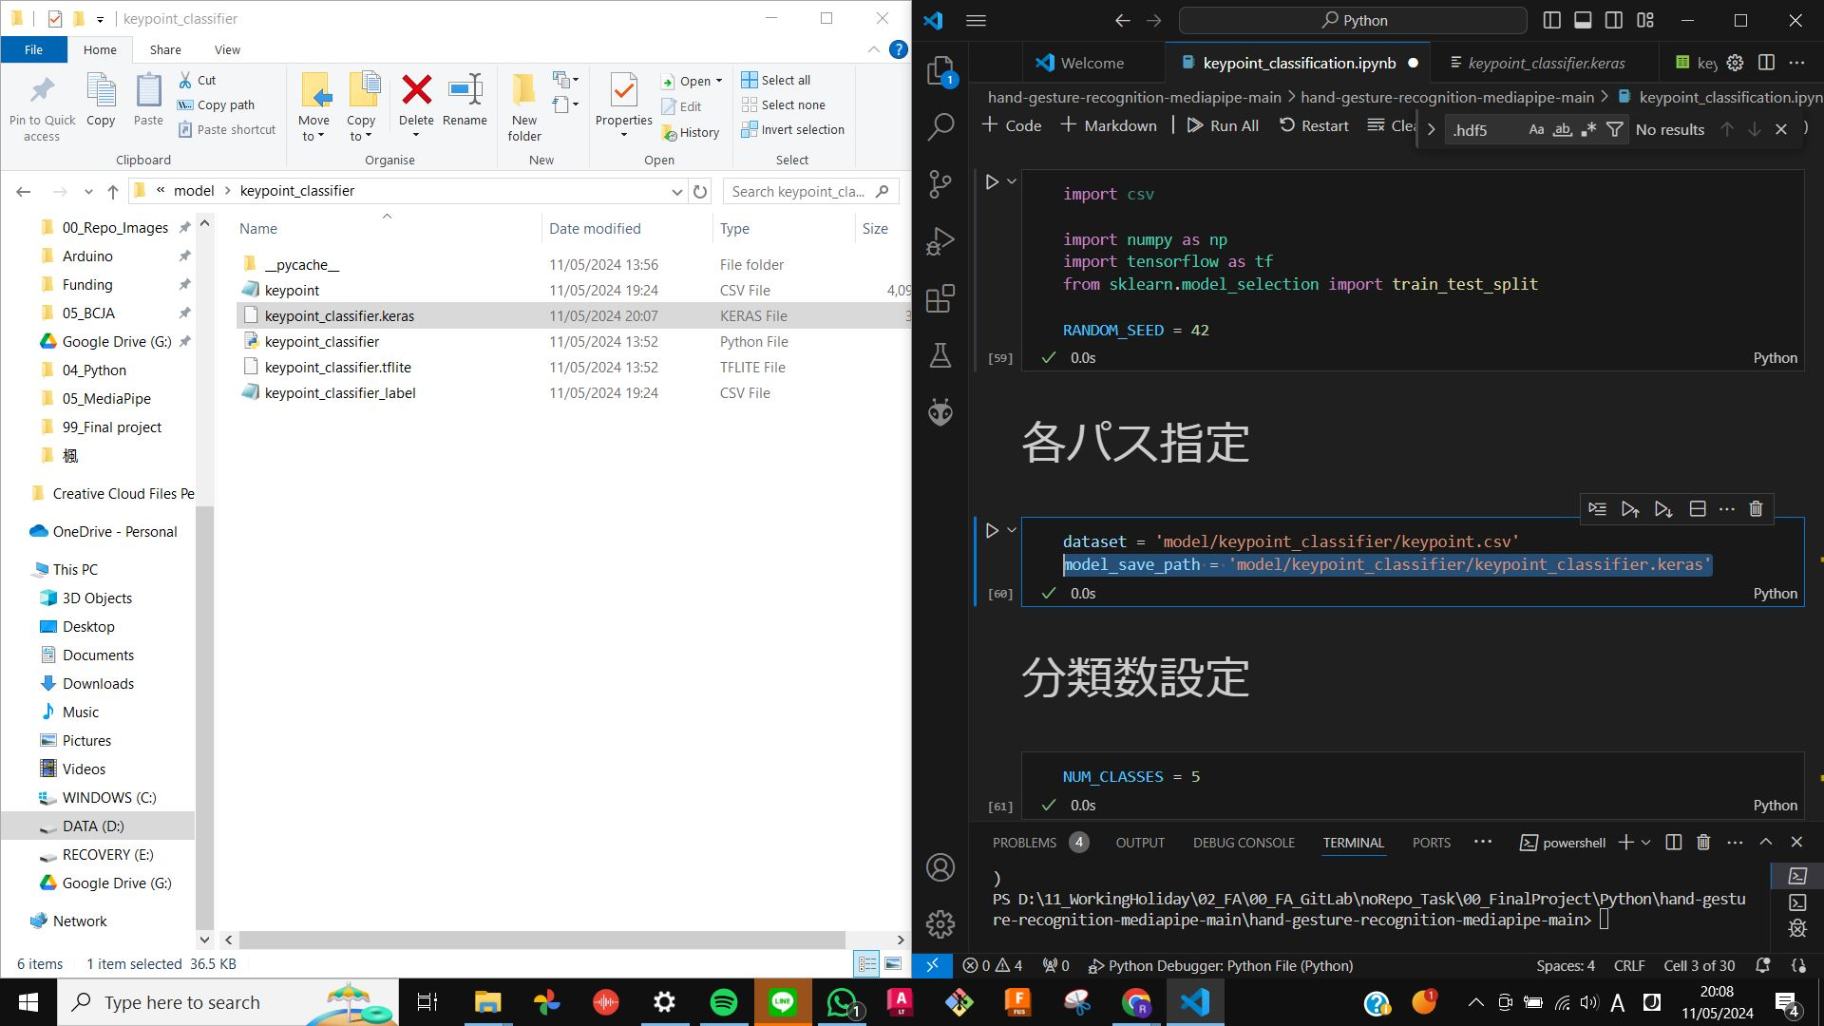Switch to large icons view in Explorer
Image resolution: width=1824 pixels, height=1026 pixels.
(893, 964)
